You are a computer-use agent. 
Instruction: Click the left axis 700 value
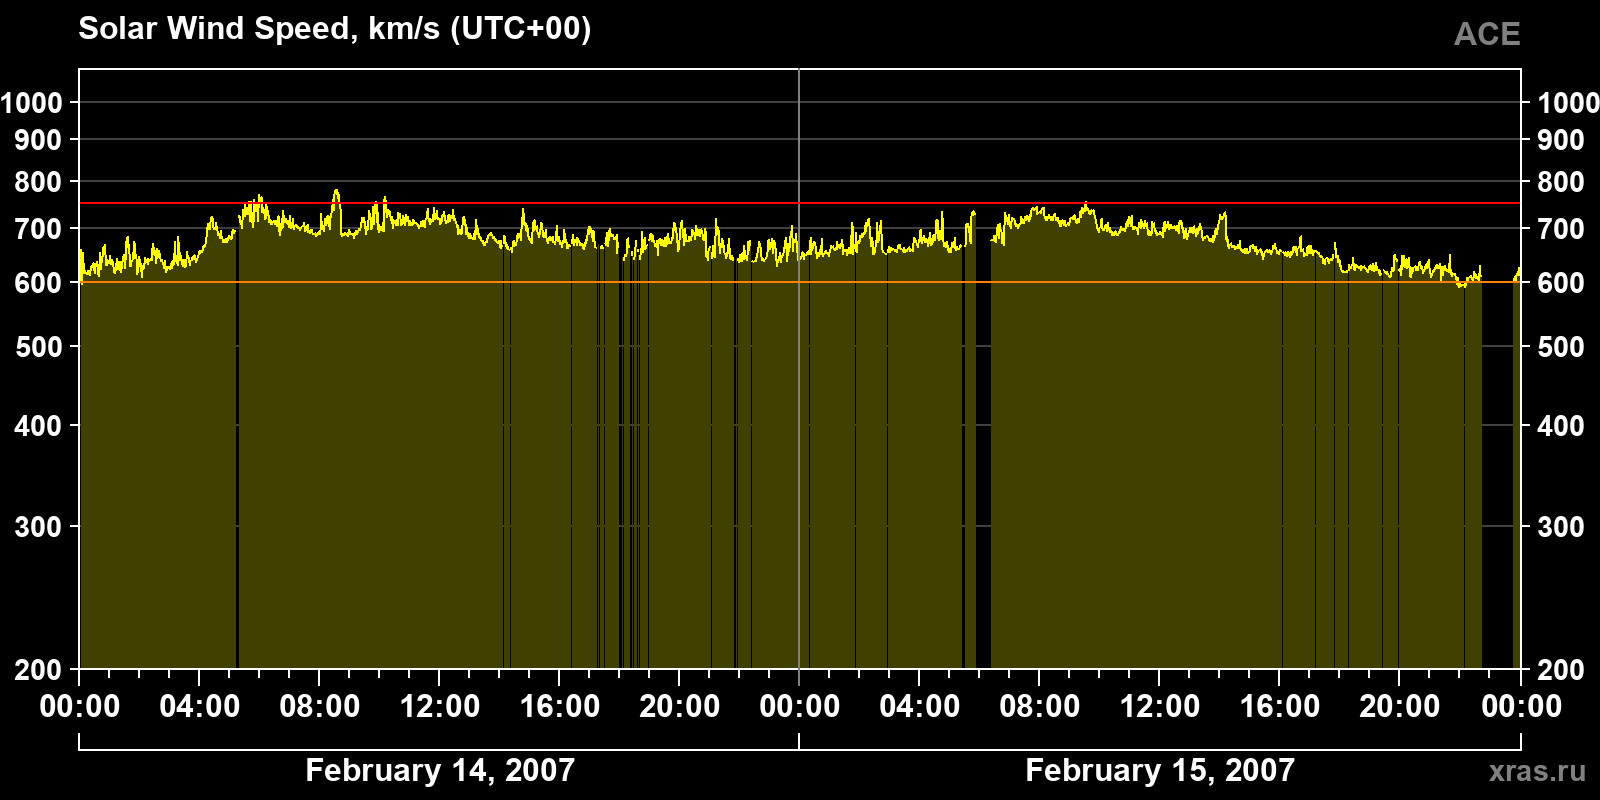point(38,229)
